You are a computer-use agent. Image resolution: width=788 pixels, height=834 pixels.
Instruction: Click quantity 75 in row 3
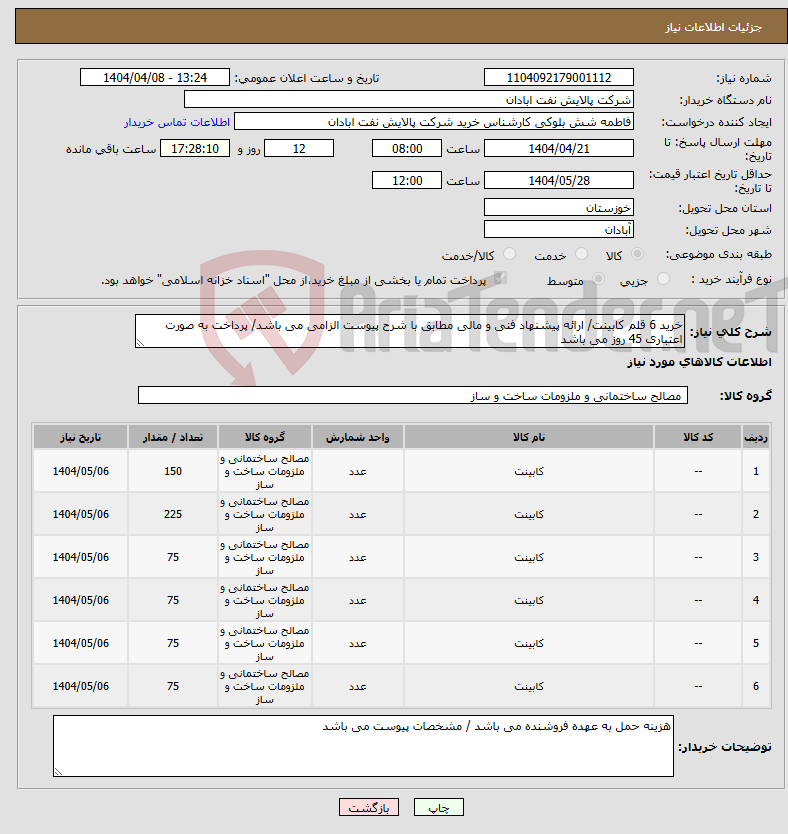click(173, 557)
